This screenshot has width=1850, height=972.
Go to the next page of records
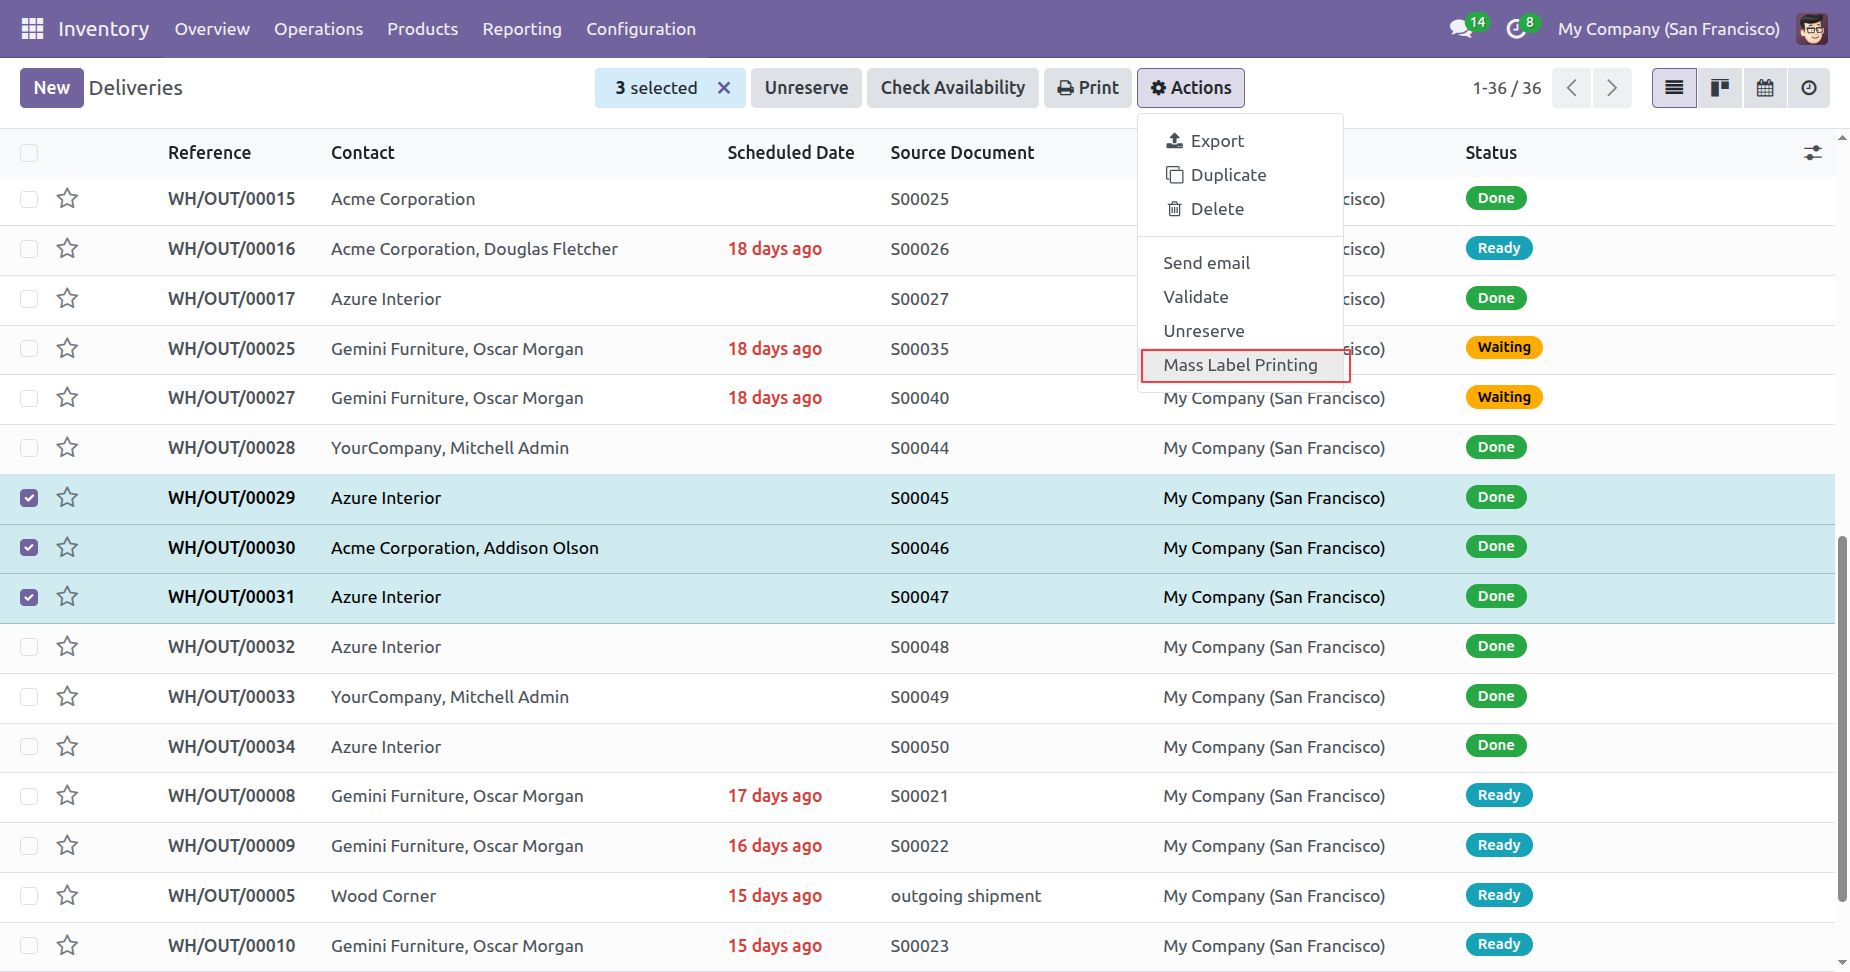(1611, 88)
